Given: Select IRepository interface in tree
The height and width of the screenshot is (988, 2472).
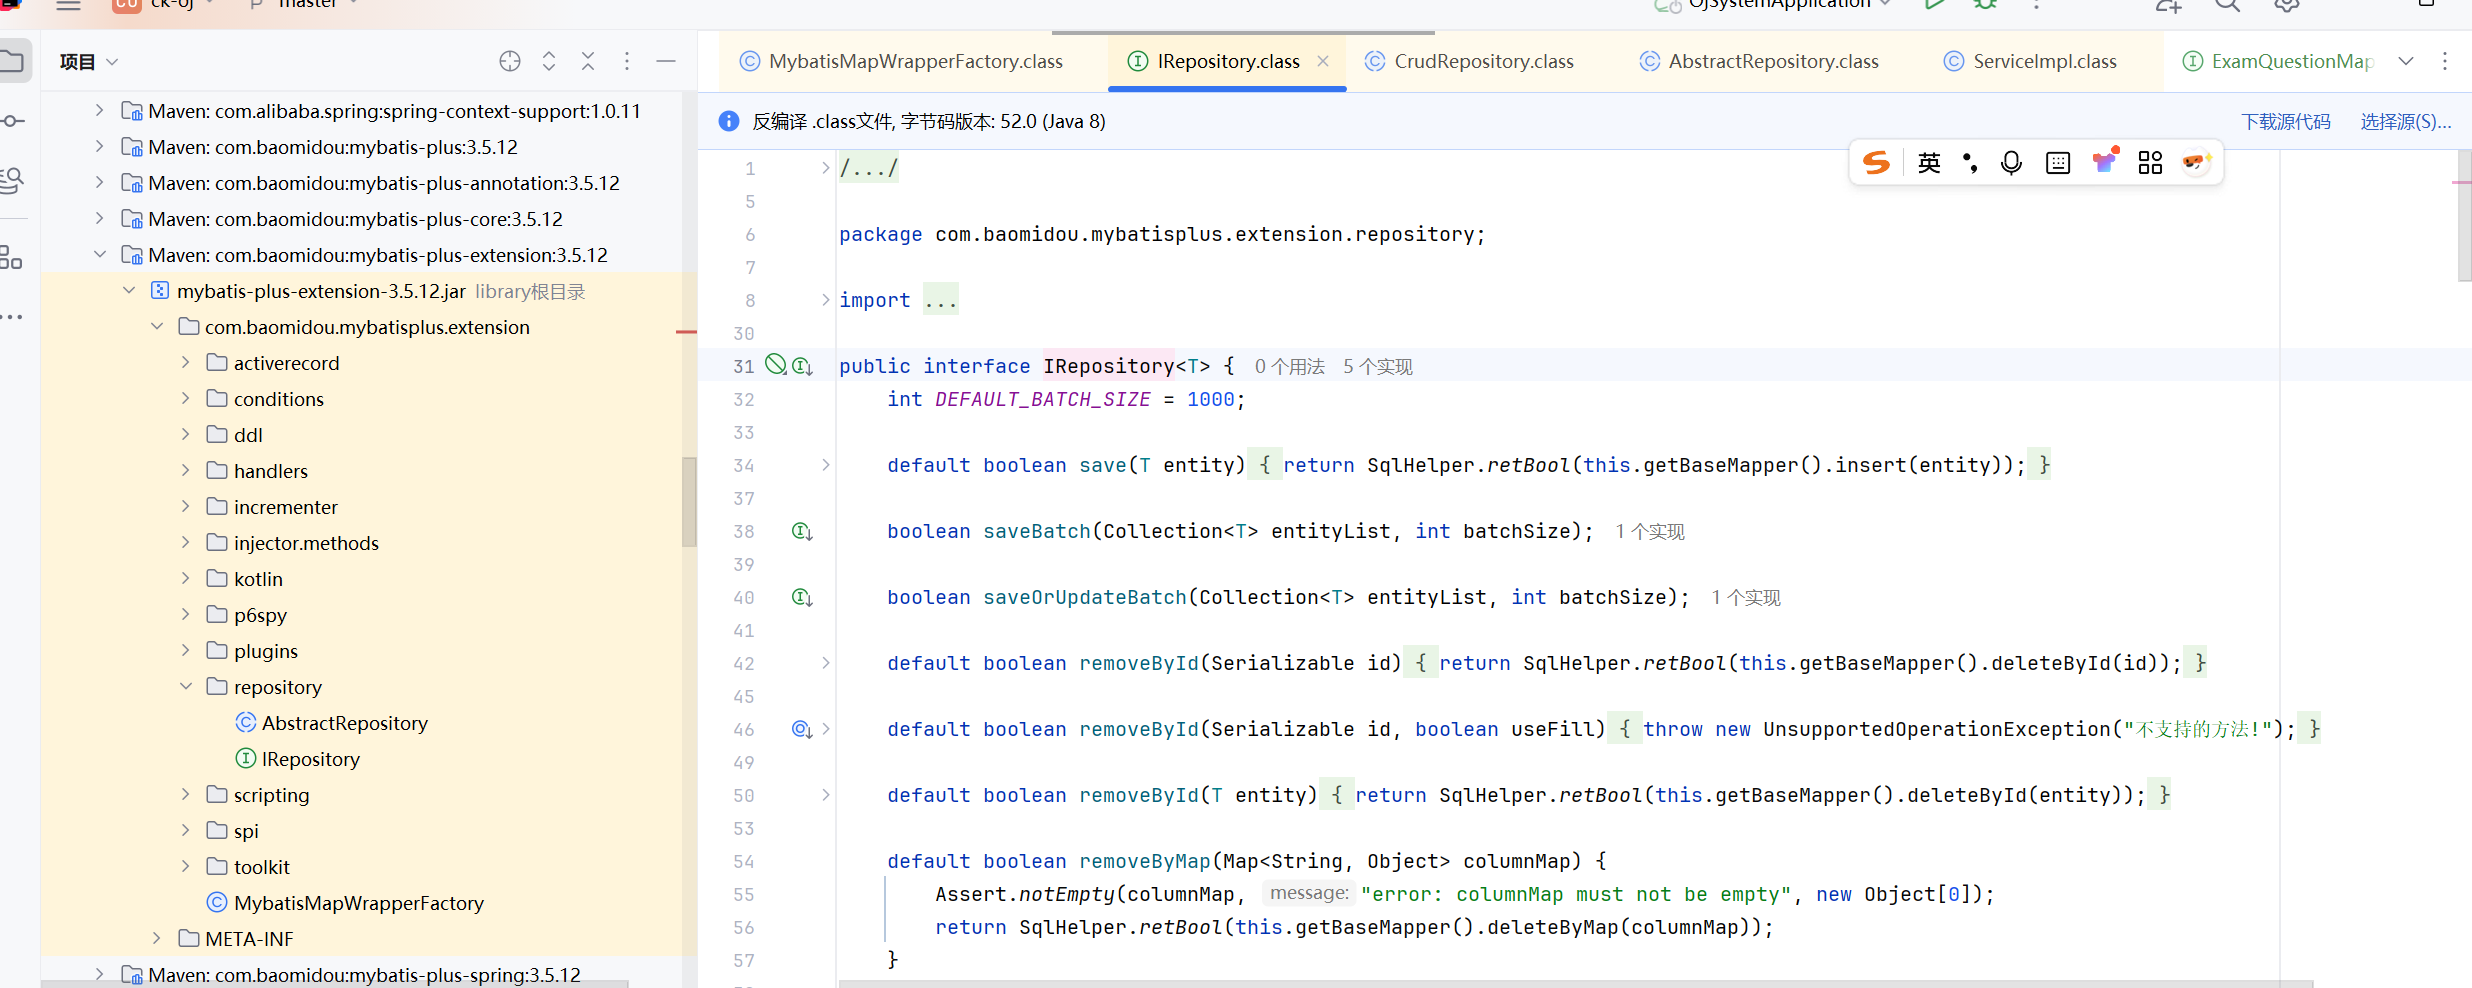Looking at the screenshot, I should click(310, 759).
